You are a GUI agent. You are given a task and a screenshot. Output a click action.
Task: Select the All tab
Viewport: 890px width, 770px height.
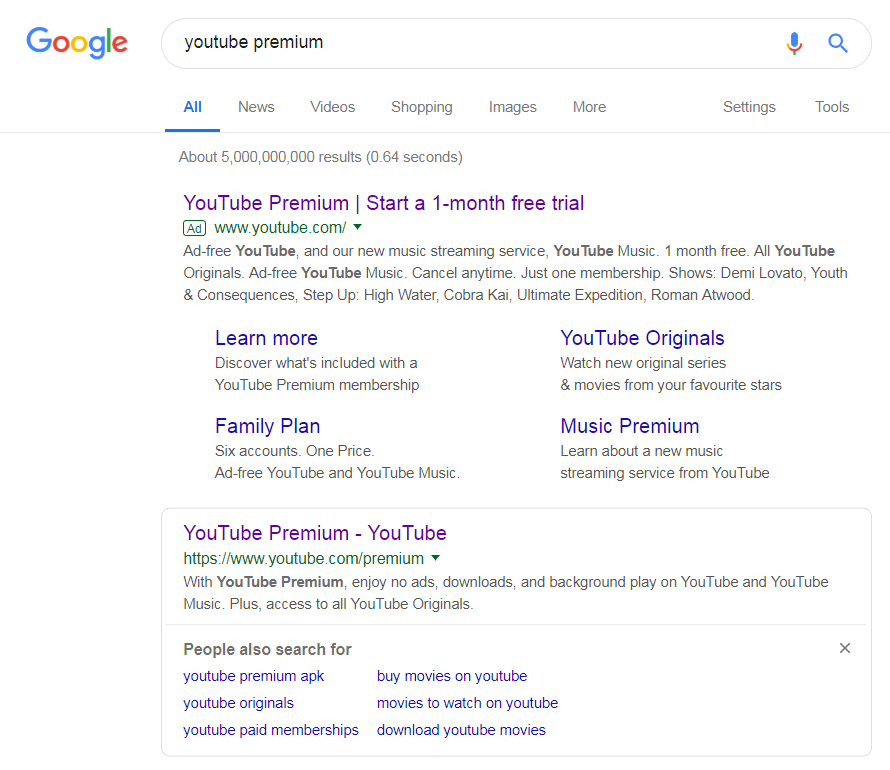coord(192,107)
